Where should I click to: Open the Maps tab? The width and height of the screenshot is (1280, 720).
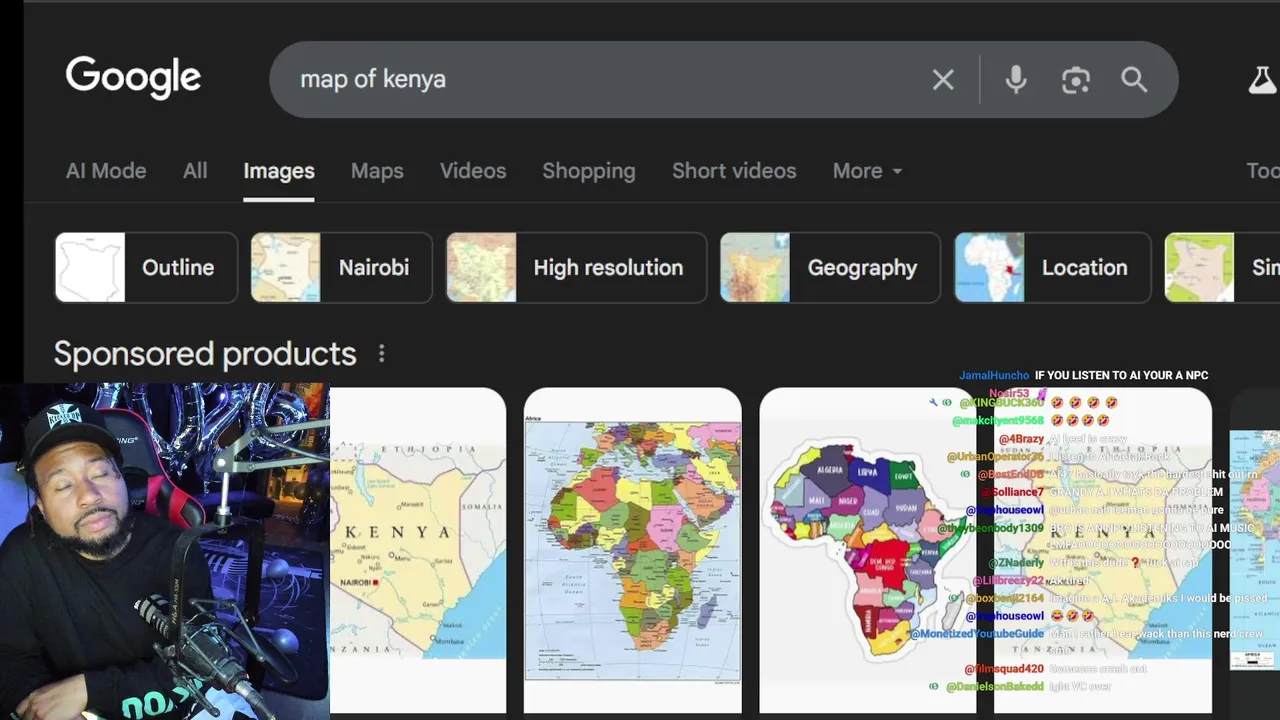coord(377,171)
